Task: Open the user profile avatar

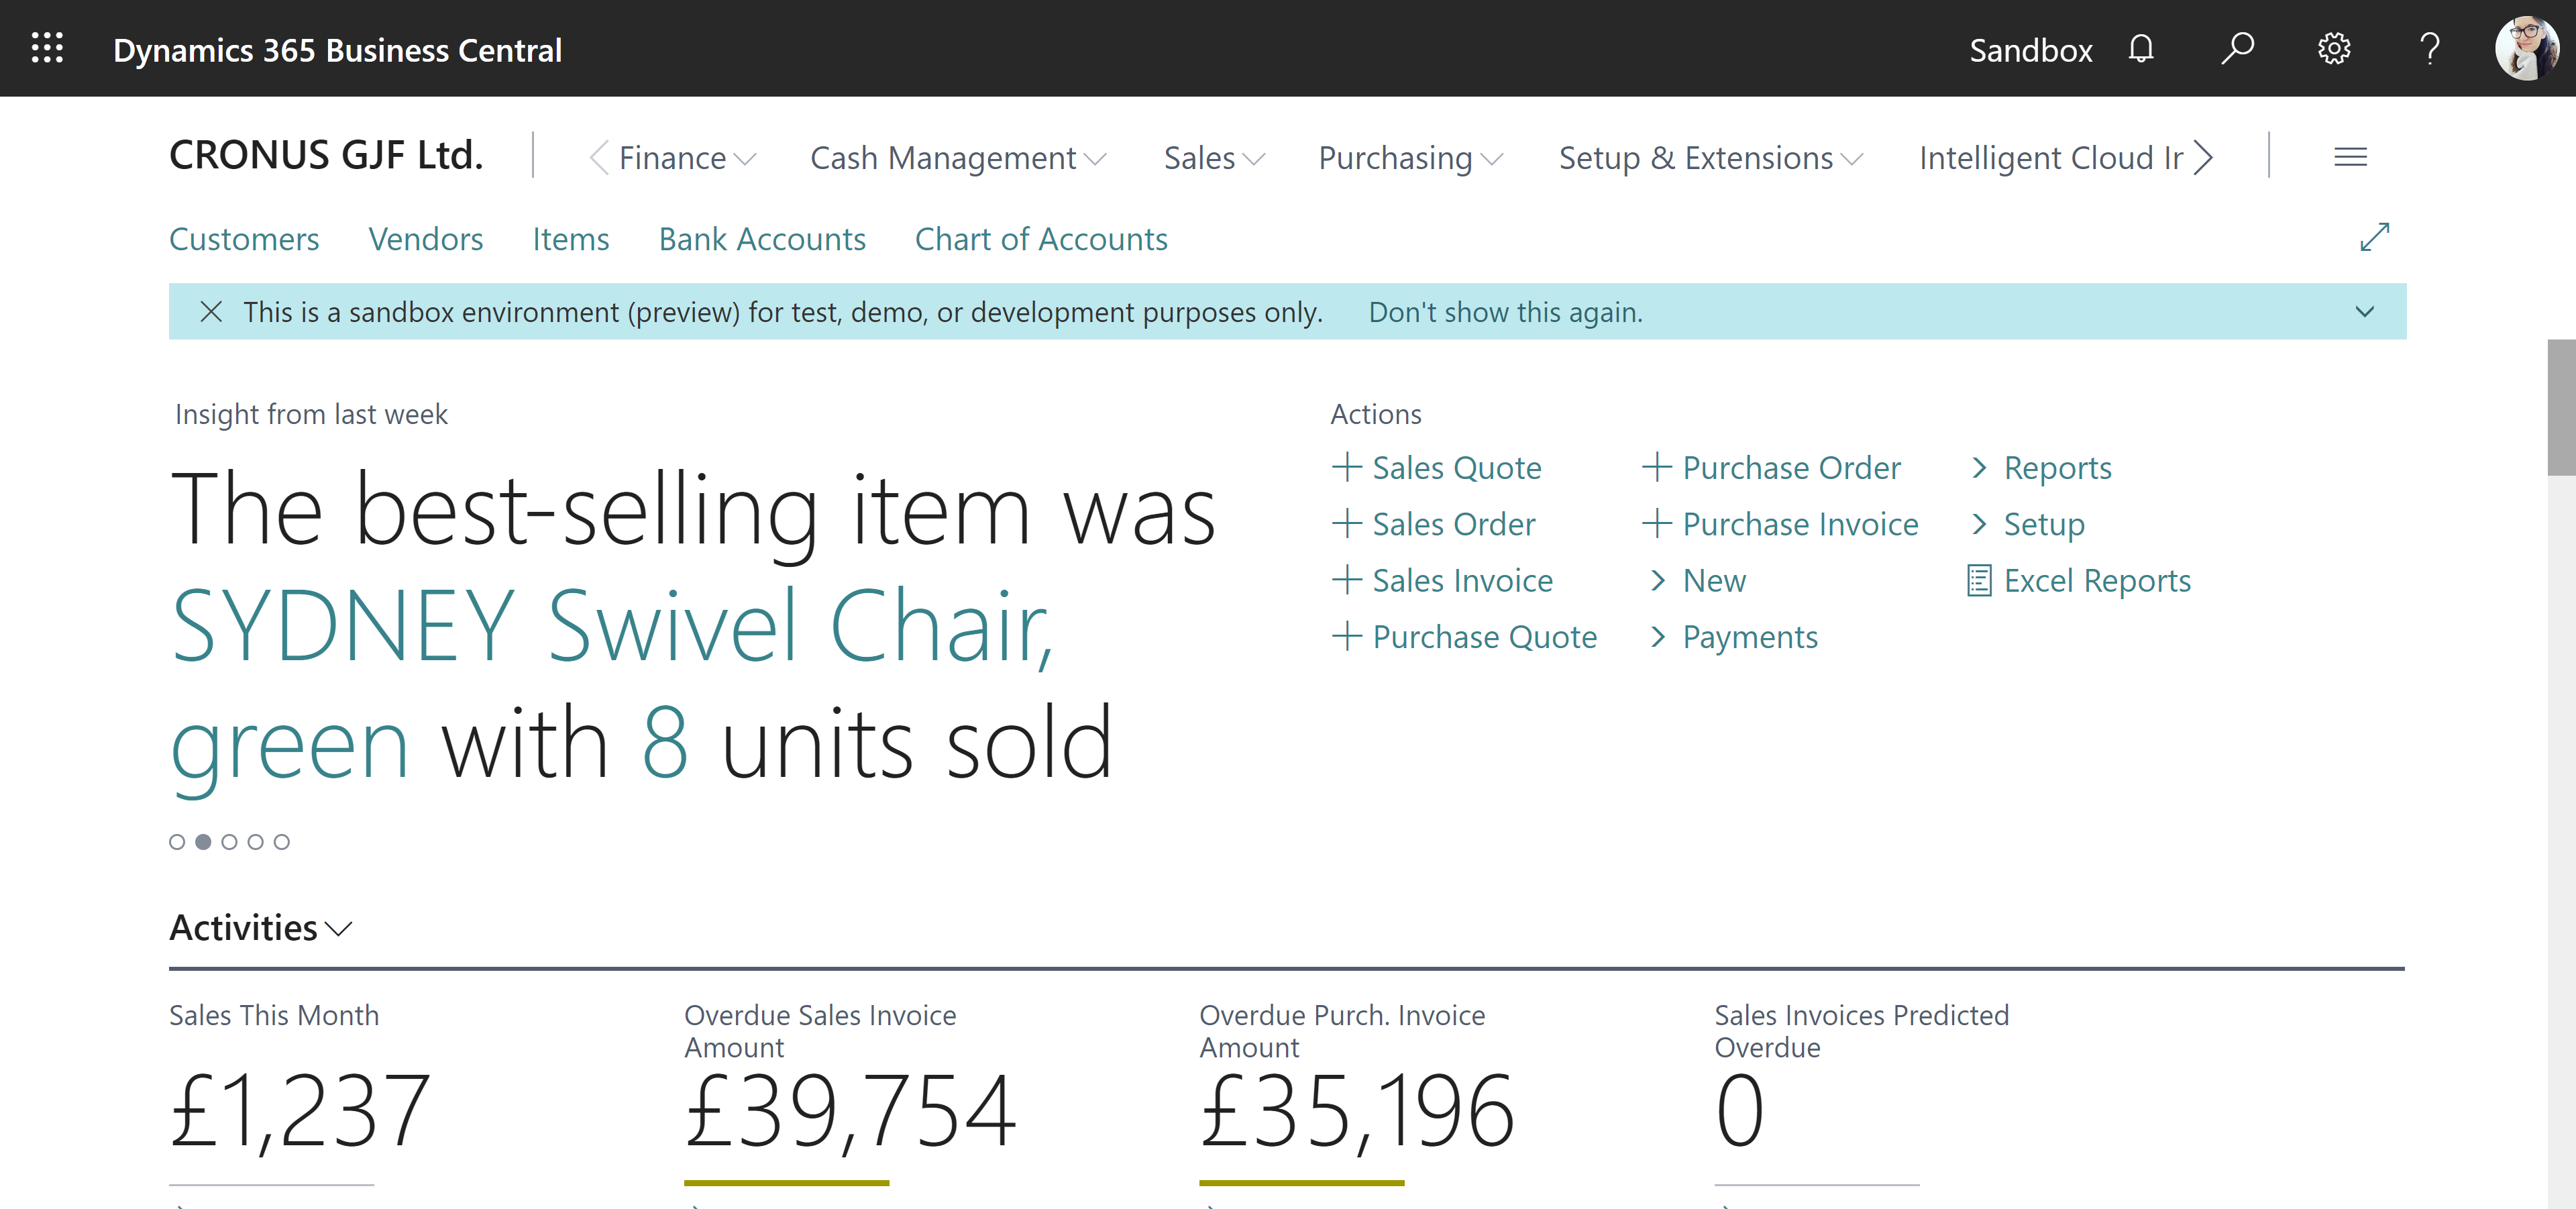Action: click(x=2526, y=48)
